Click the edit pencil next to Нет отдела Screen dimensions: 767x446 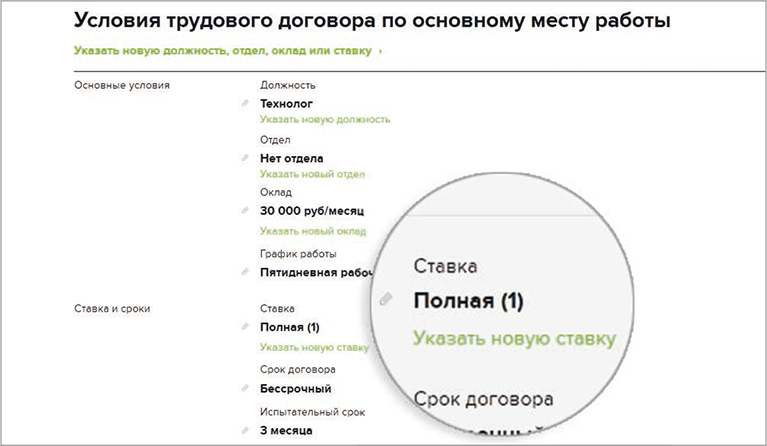[x=243, y=158]
